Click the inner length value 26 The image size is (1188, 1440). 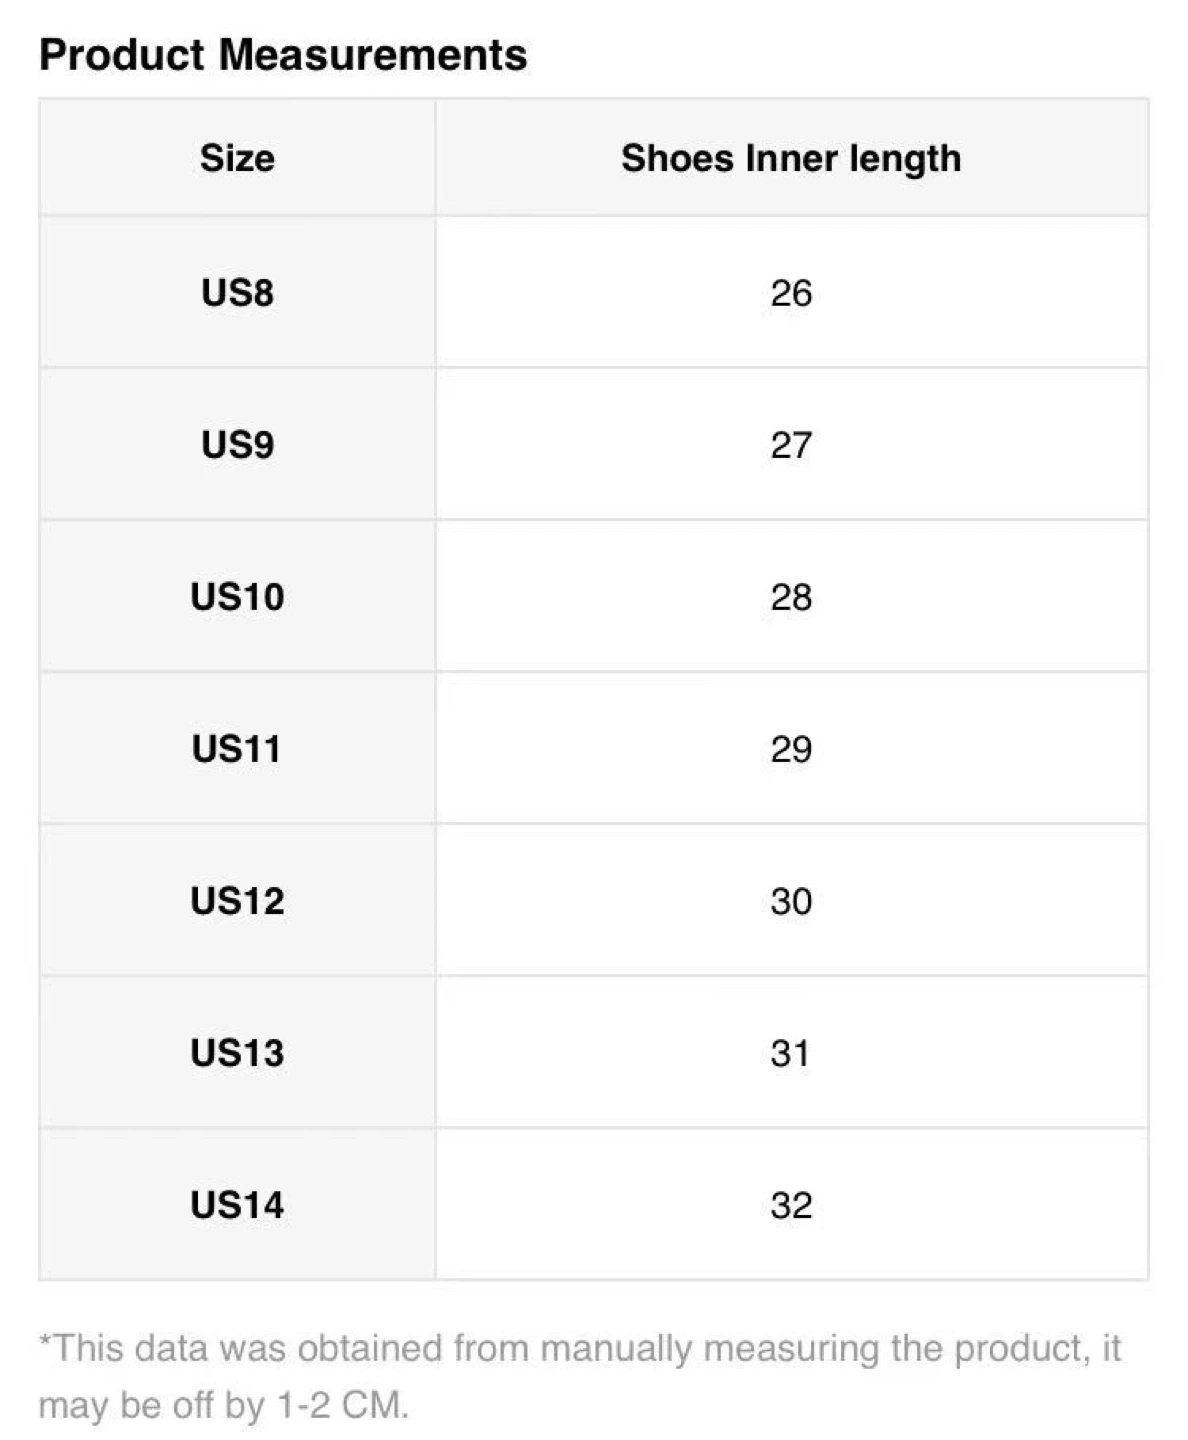click(791, 293)
